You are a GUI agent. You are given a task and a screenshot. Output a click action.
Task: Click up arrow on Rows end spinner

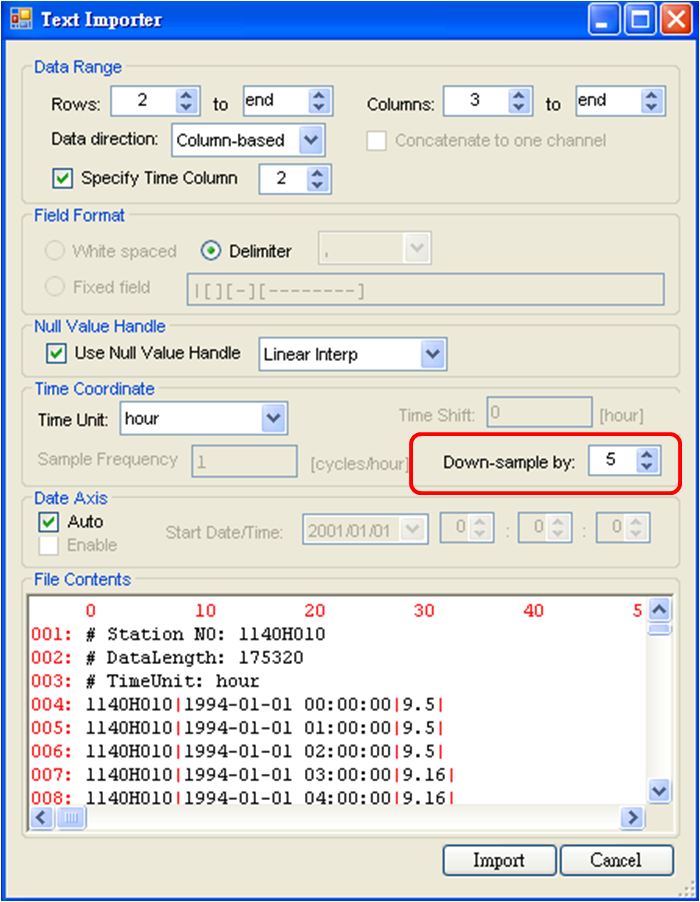pos(318,95)
